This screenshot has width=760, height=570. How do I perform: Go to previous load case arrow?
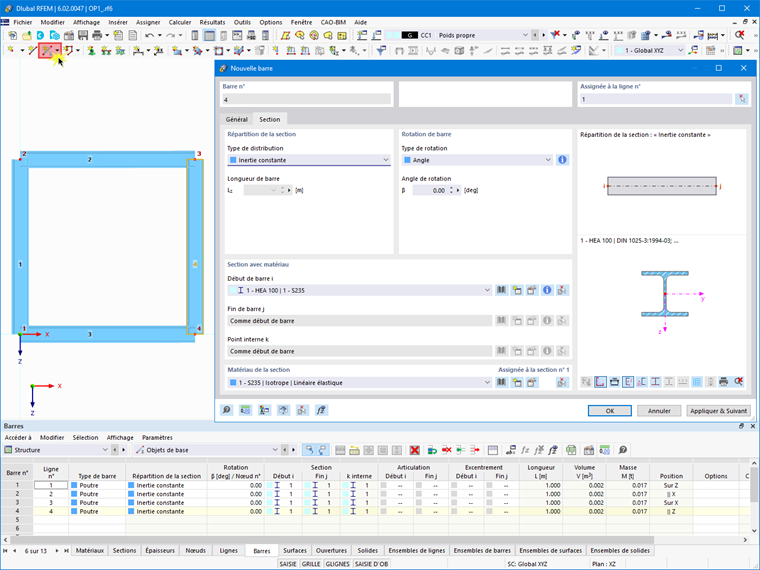pos(535,35)
